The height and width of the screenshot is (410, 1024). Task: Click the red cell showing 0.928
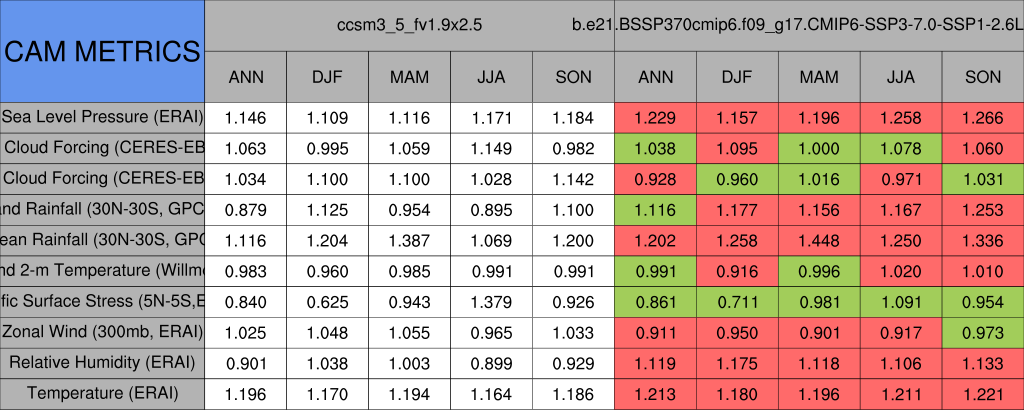[x=655, y=179]
